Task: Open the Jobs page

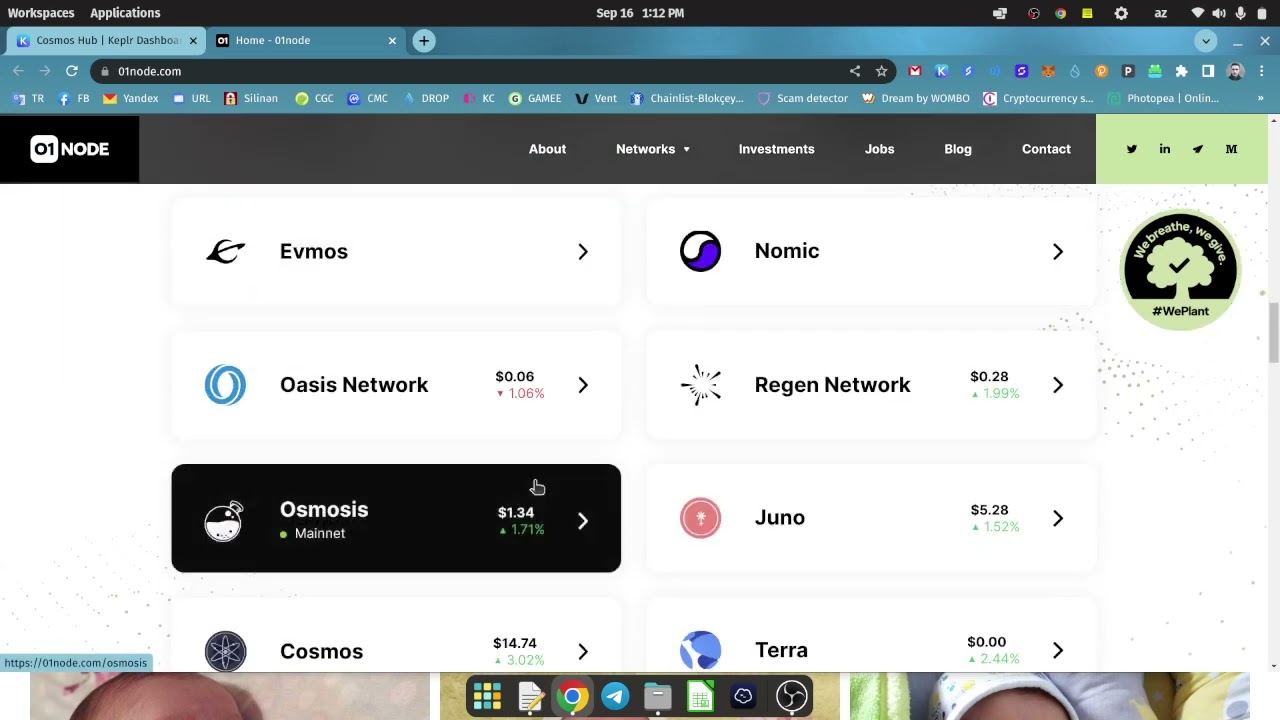Action: pos(879,149)
